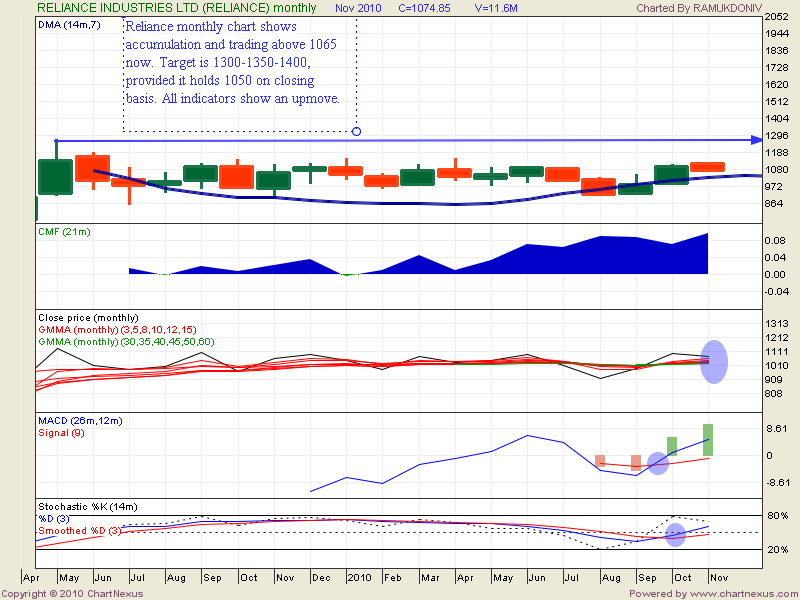The width and height of the screenshot is (800, 600).
Task: Click the green October candlestick before last
Action: pyautogui.click(x=671, y=174)
